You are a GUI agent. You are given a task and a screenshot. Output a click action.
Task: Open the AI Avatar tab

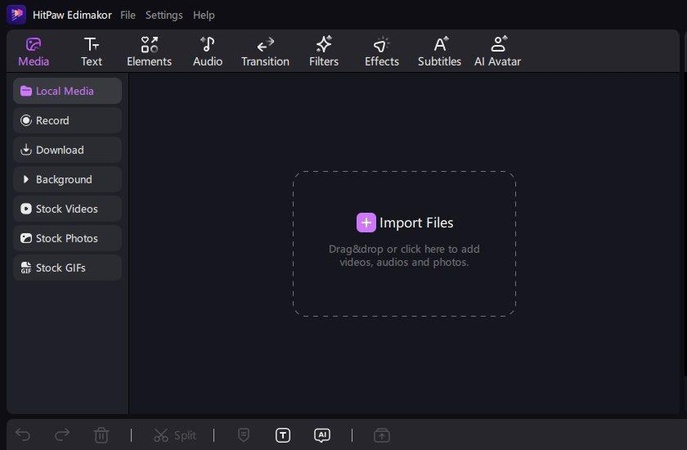(497, 52)
